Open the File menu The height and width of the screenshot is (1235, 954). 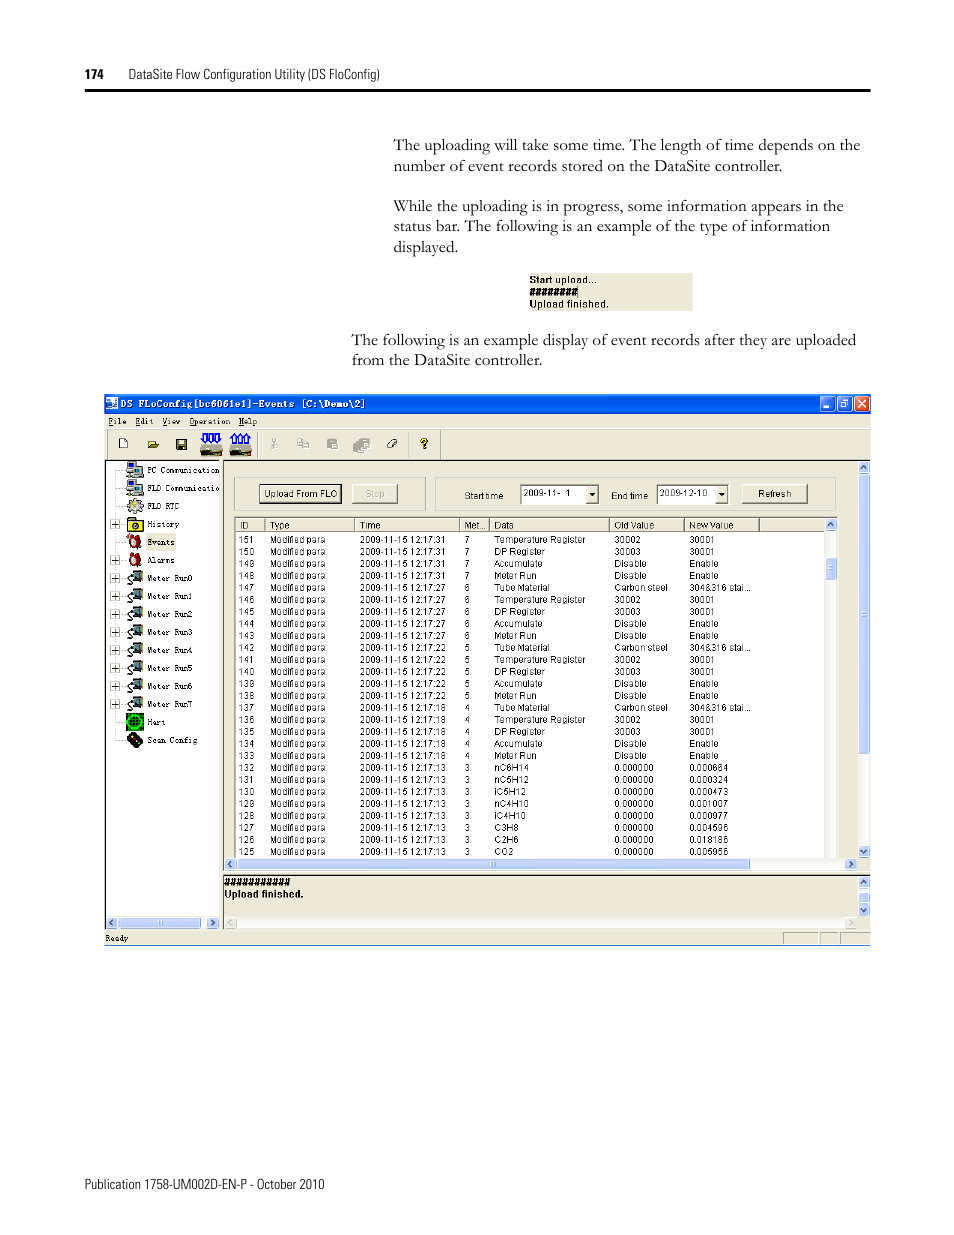[x=117, y=421]
